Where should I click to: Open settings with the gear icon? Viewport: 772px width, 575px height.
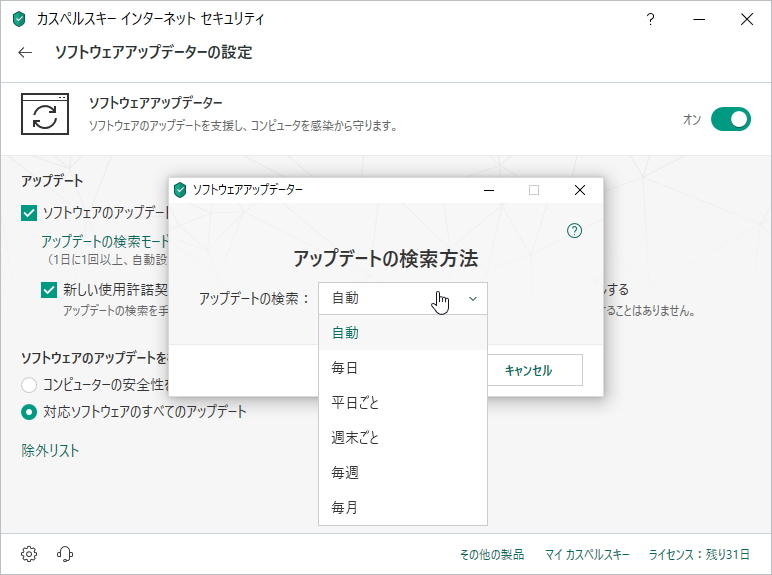[x=29, y=554]
